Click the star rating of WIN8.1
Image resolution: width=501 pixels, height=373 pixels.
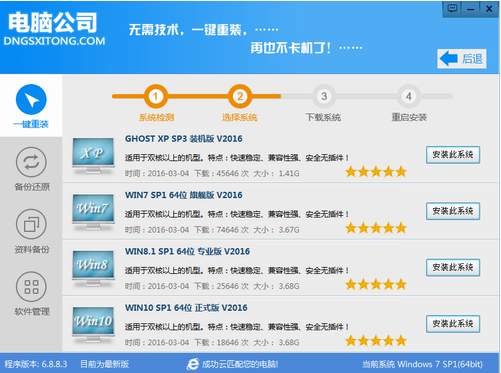376,284
